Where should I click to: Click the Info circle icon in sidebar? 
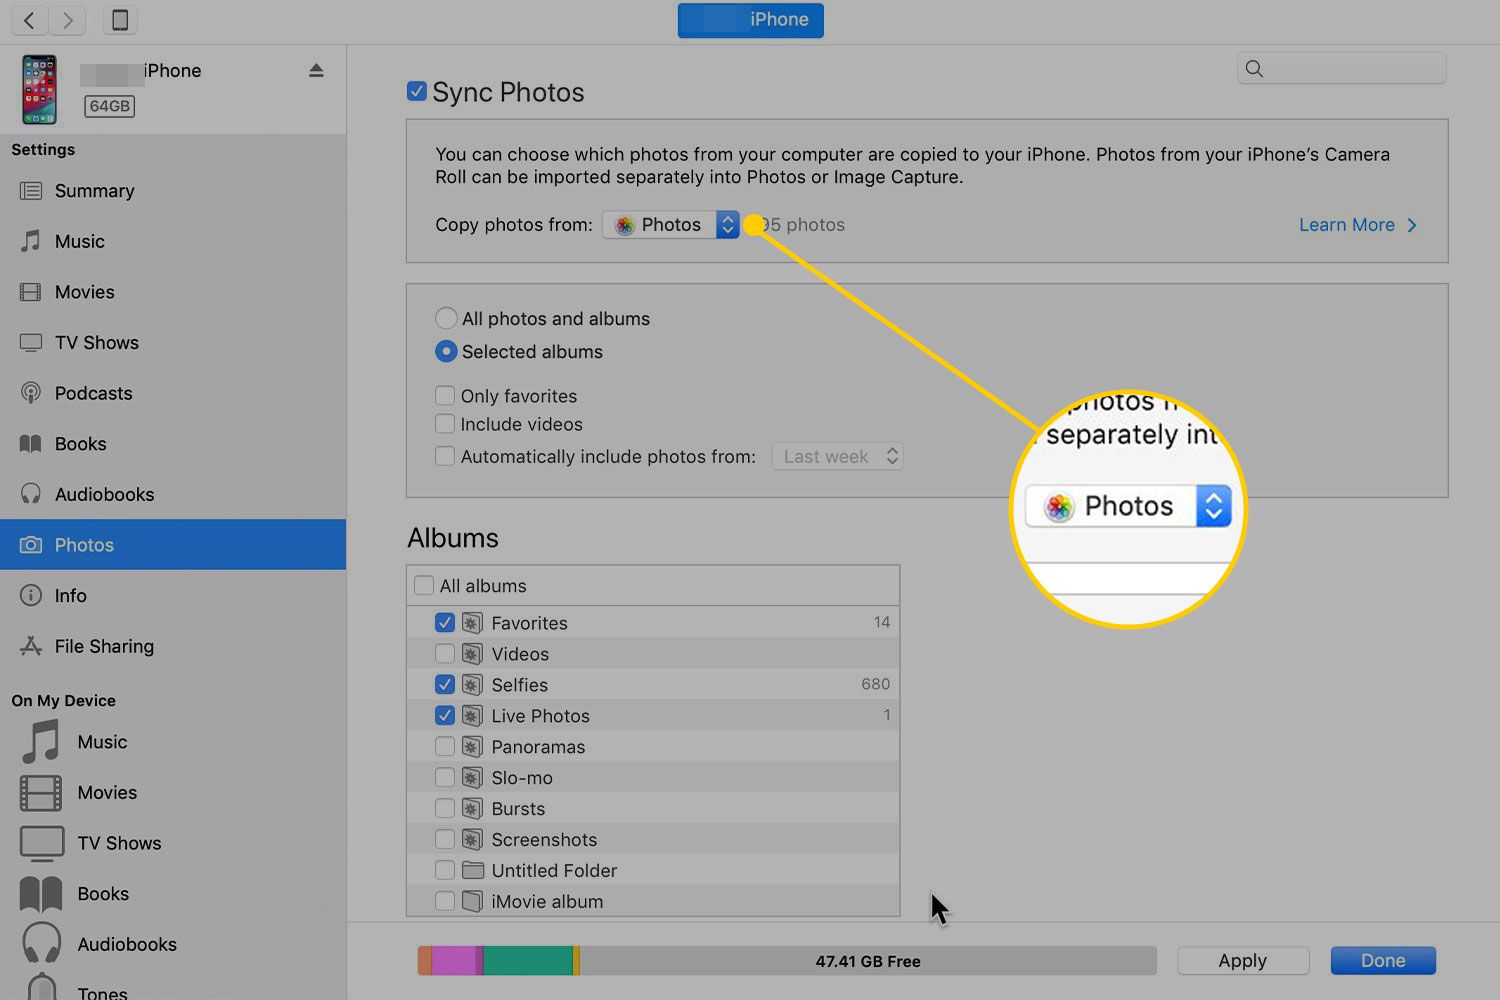[x=31, y=595]
